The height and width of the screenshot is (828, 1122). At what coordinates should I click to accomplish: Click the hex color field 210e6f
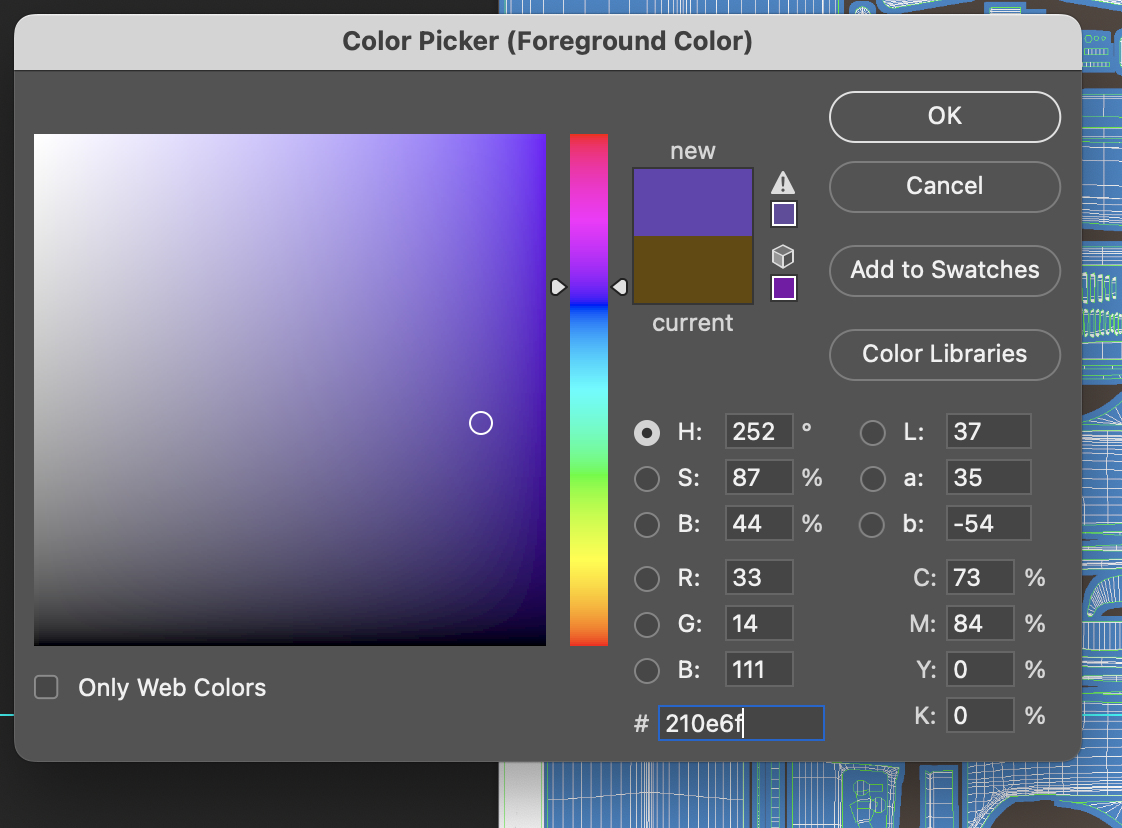tap(741, 723)
